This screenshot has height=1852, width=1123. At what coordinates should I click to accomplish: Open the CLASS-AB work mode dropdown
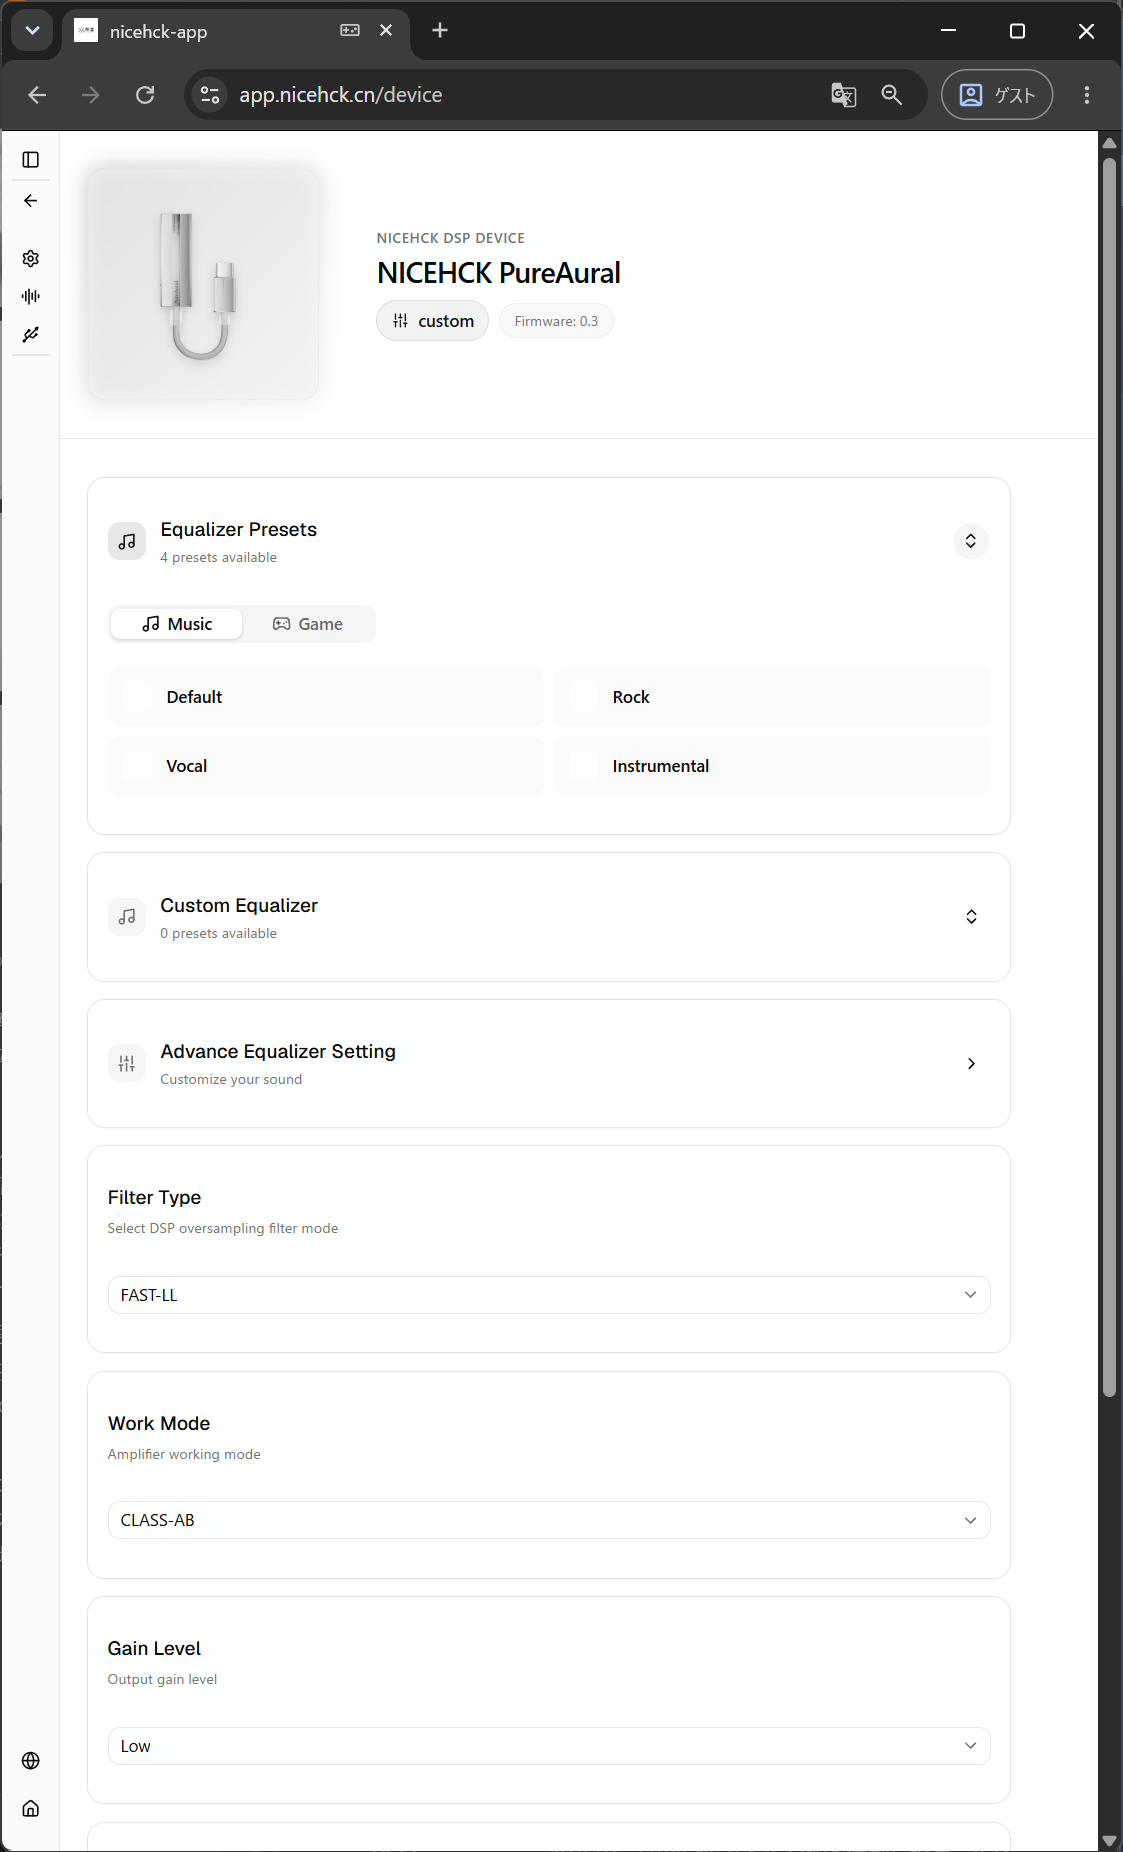tap(549, 1520)
